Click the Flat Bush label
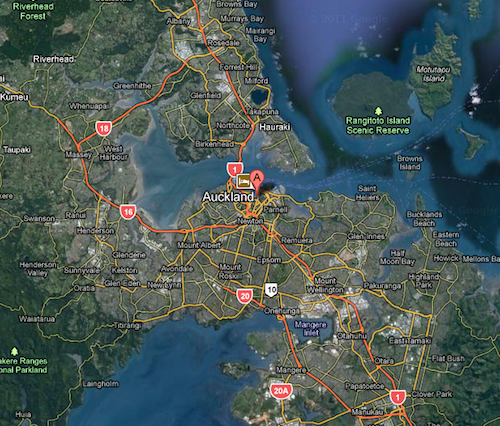This screenshot has width=500, height=426. (x=448, y=359)
